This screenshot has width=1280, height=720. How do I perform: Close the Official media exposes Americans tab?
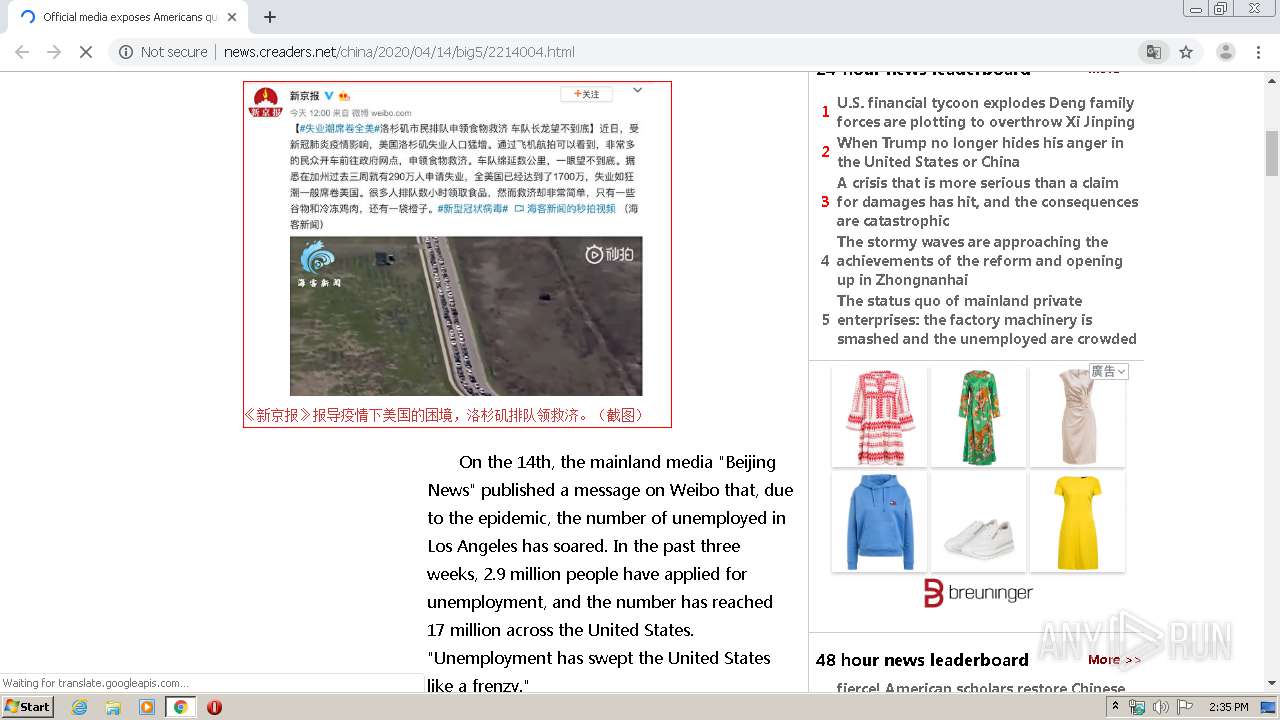coord(232,17)
